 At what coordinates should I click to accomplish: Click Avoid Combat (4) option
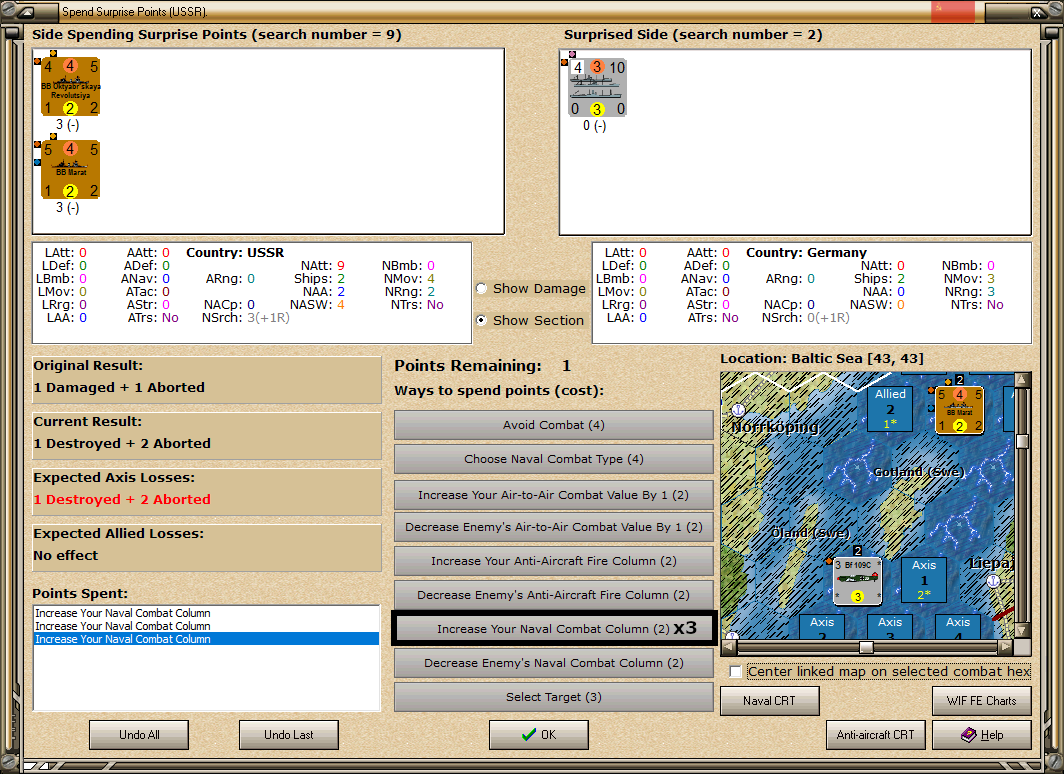coord(554,425)
